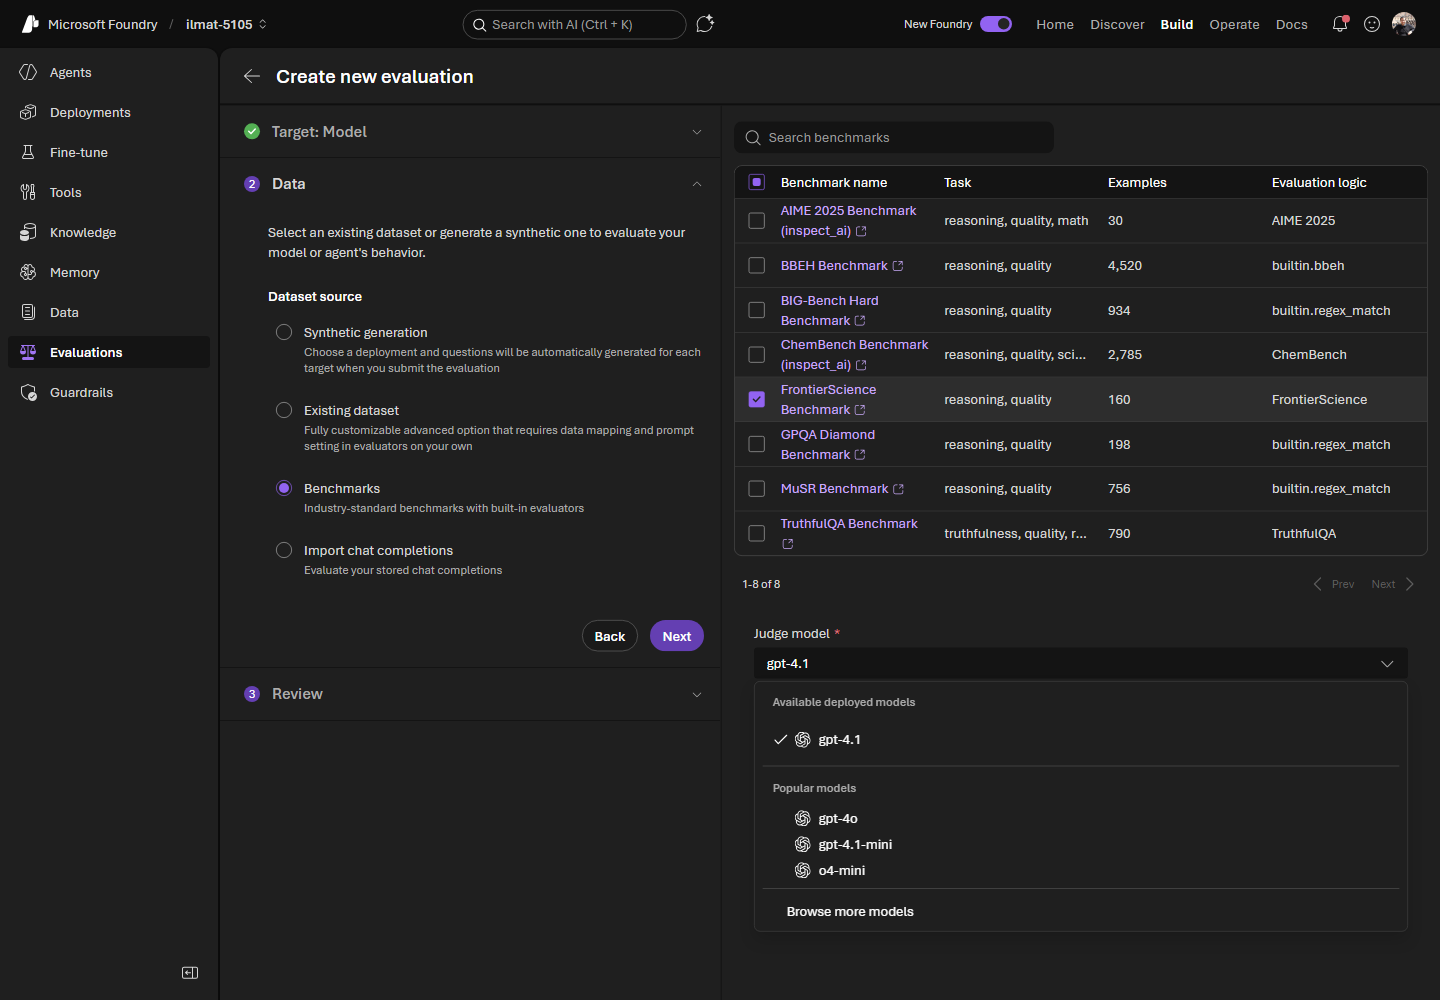The height and width of the screenshot is (1000, 1440).
Task: Go to the Docs tab
Action: coord(1292,24)
